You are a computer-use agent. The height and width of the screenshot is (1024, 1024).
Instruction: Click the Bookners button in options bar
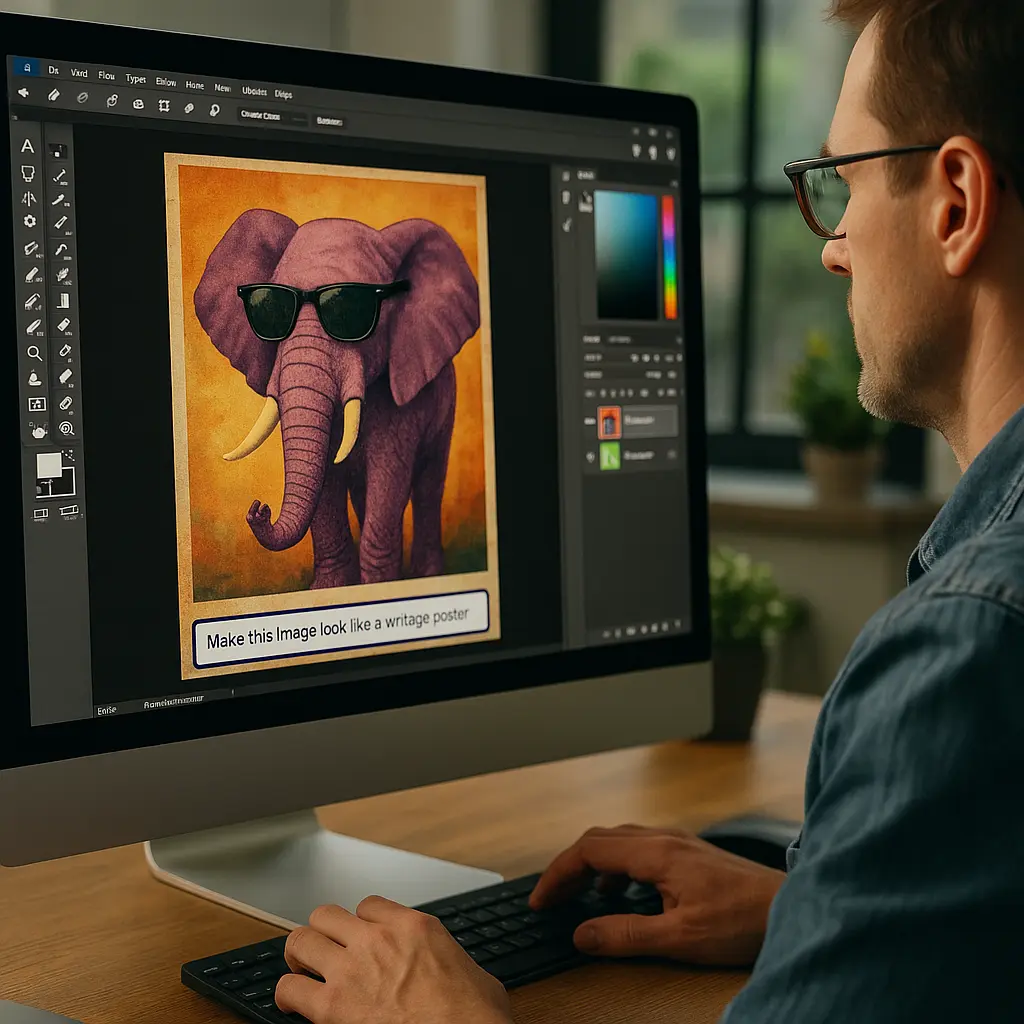(330, 121)
